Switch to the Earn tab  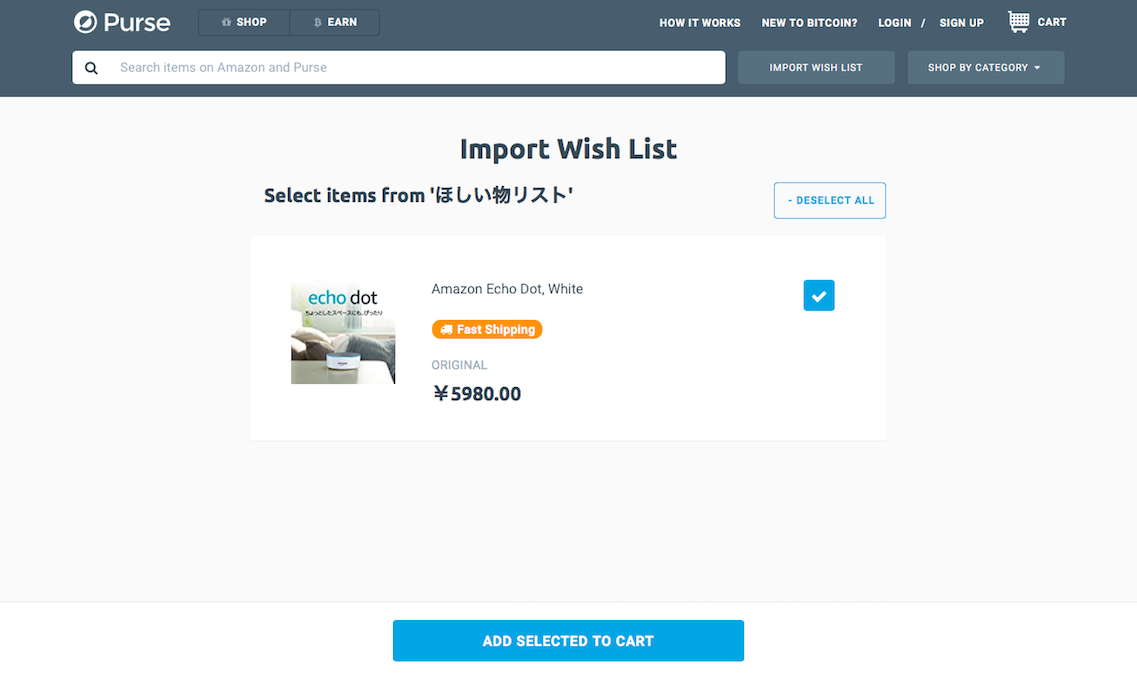[334, 22]
